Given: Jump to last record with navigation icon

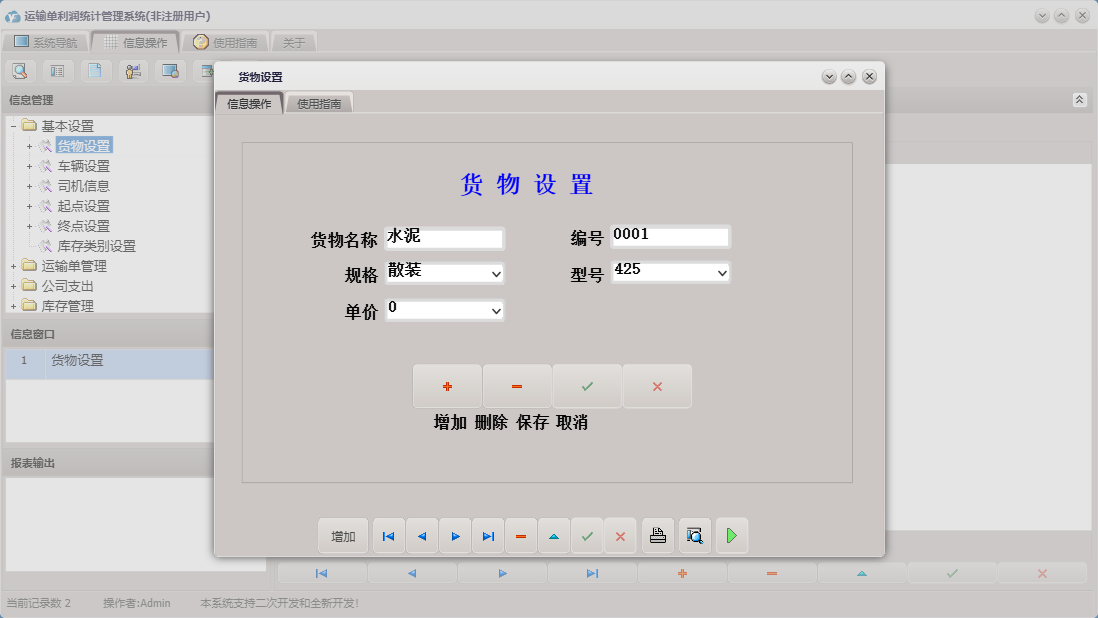Looking at the screenshot, I should pos(488,535).
